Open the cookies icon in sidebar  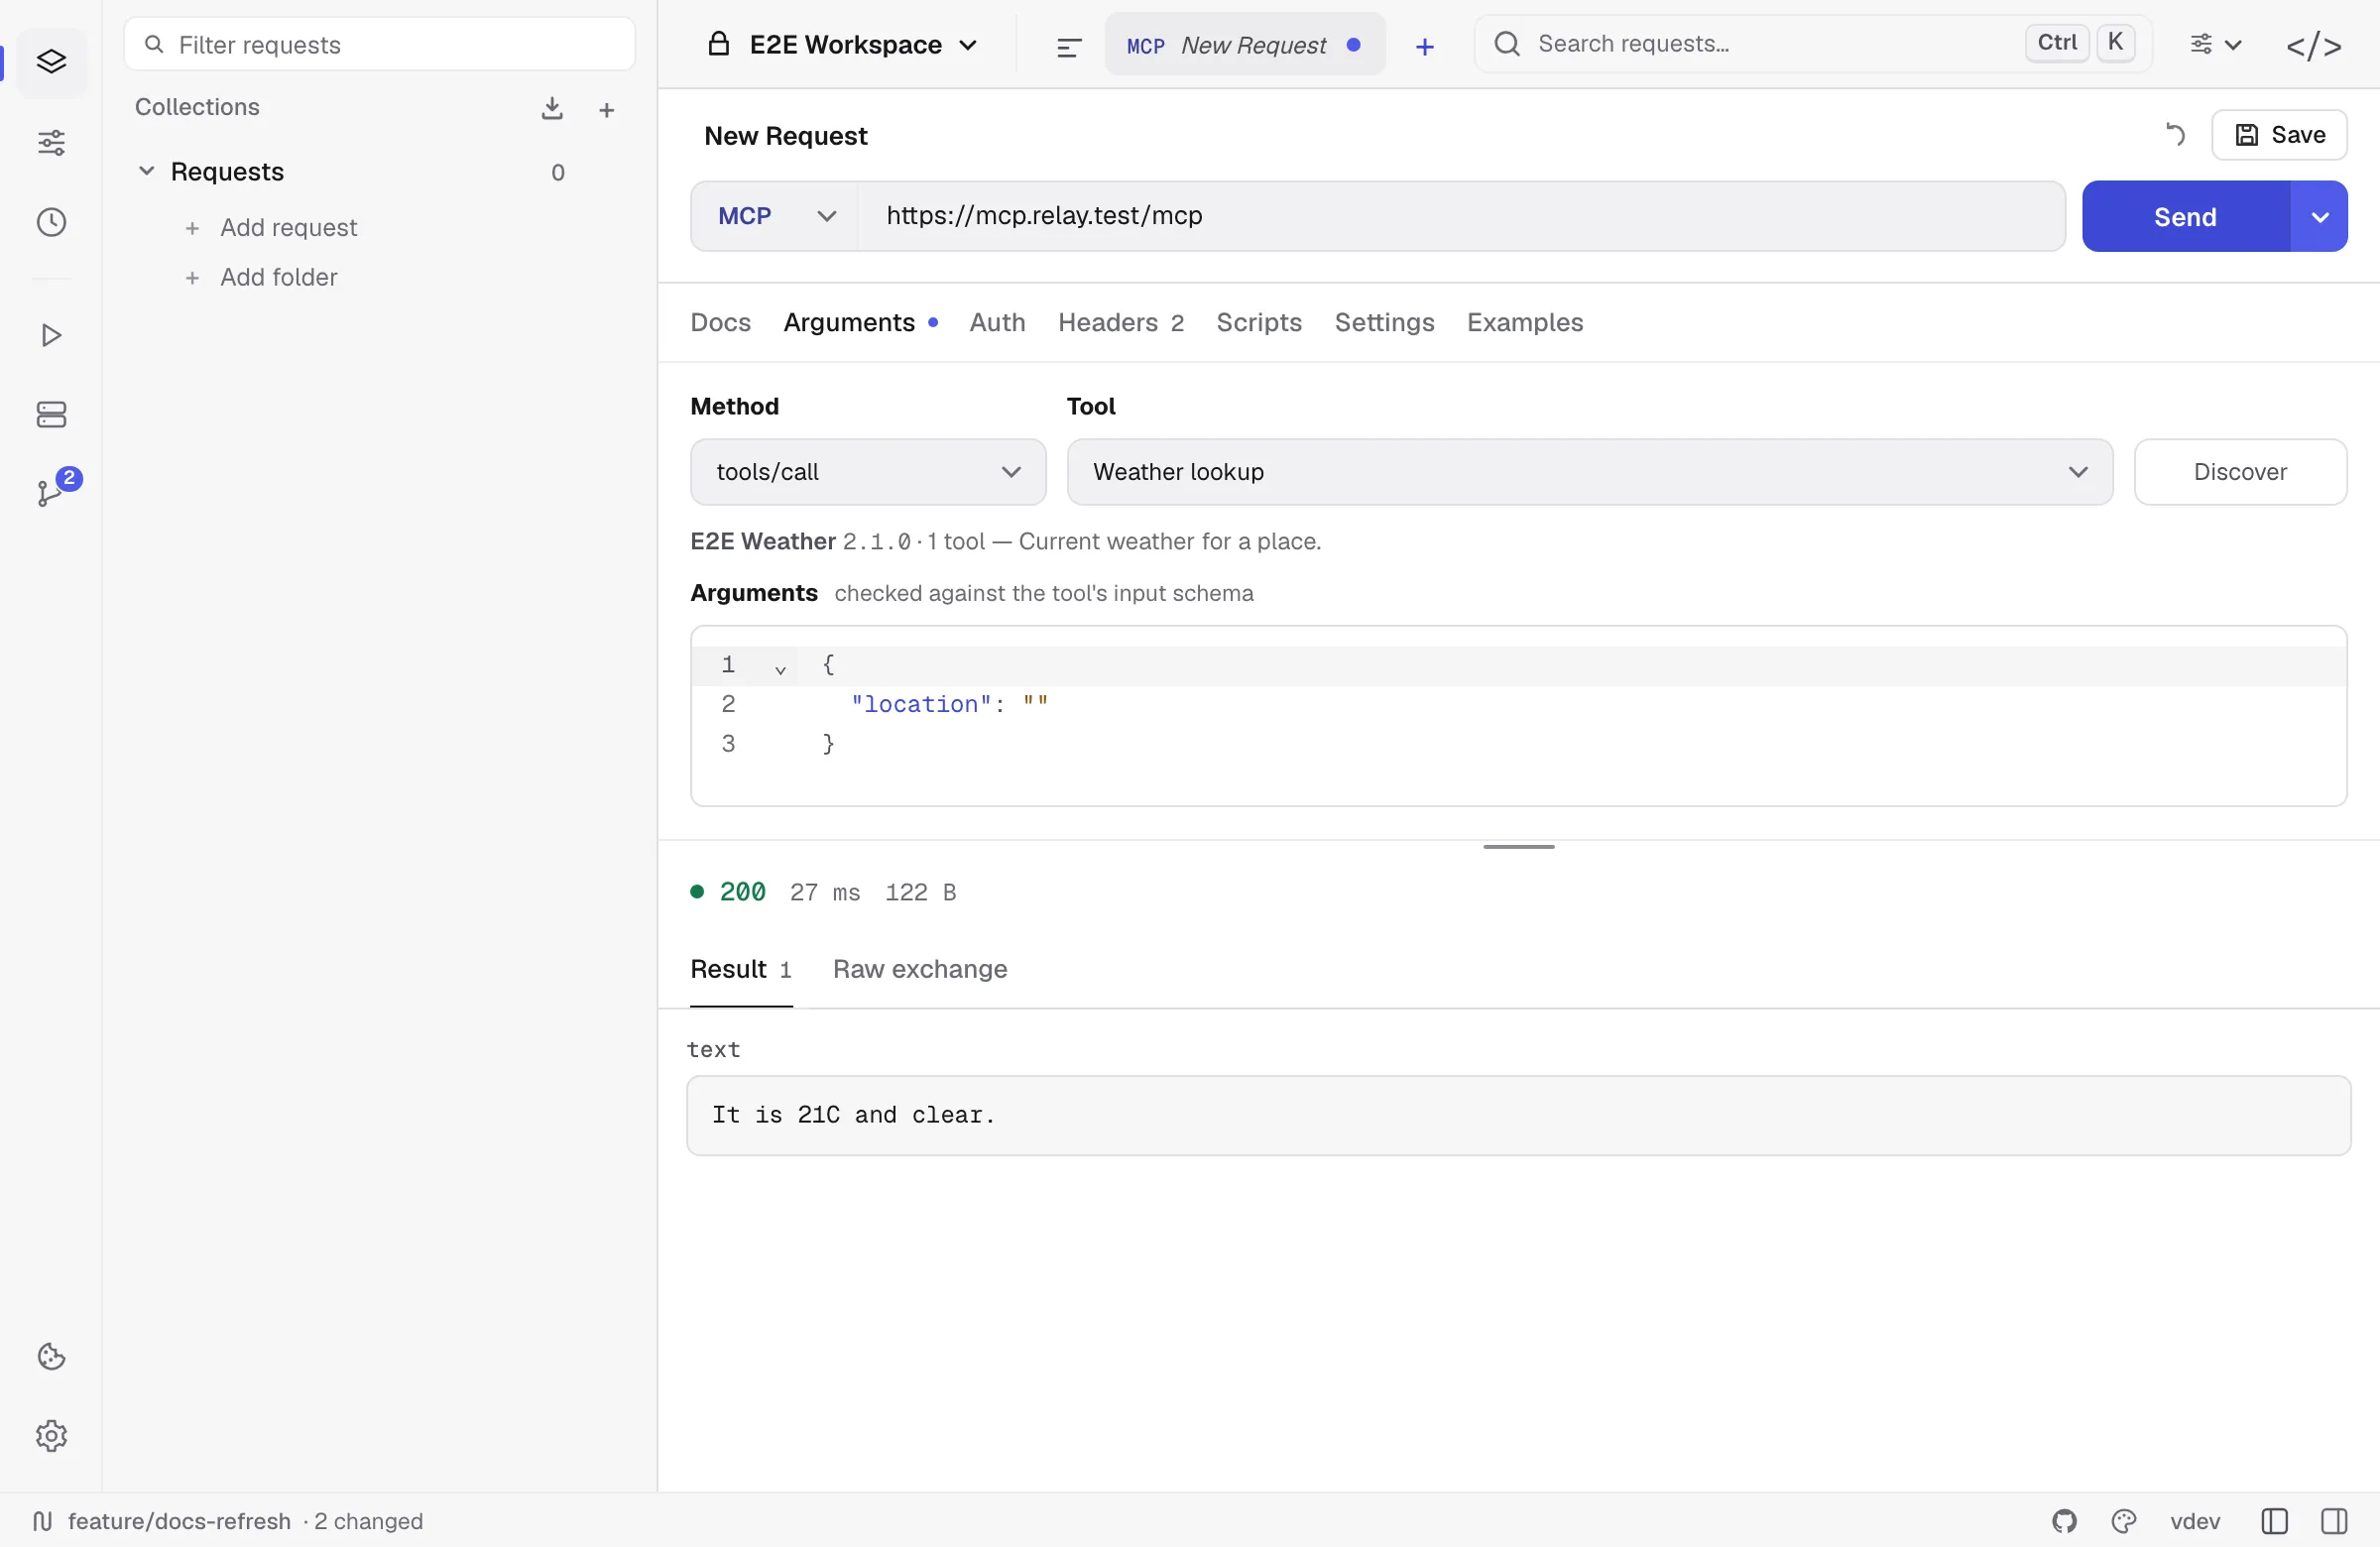[51, 1356]
